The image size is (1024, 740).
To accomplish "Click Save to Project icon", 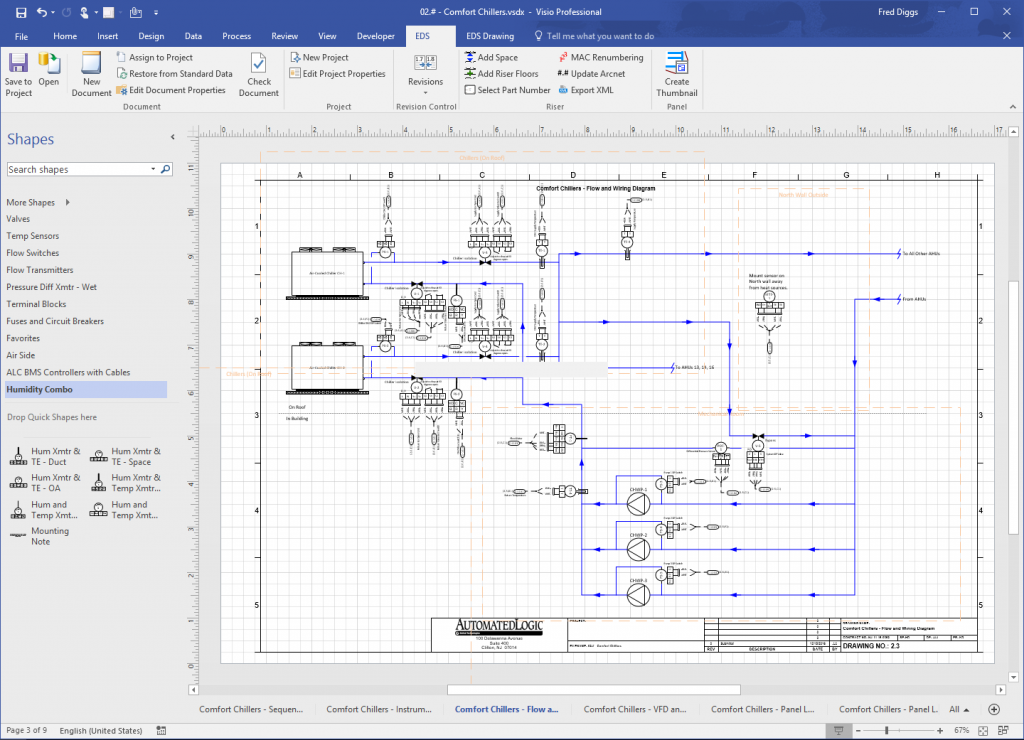I will pyautogui.click(x=18, y=74).
